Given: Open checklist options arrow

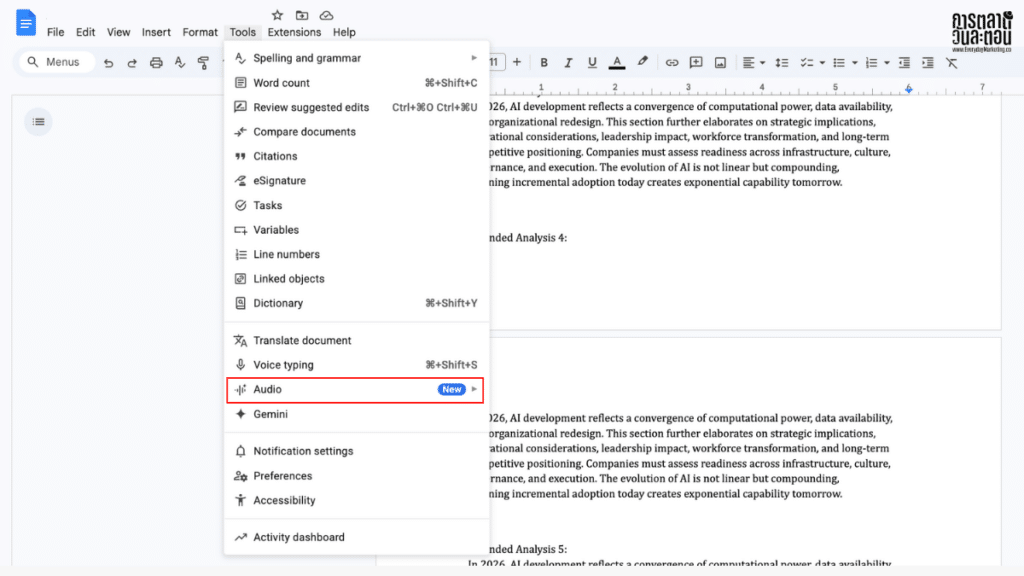Looking at the screenshot, I should 822,63.
